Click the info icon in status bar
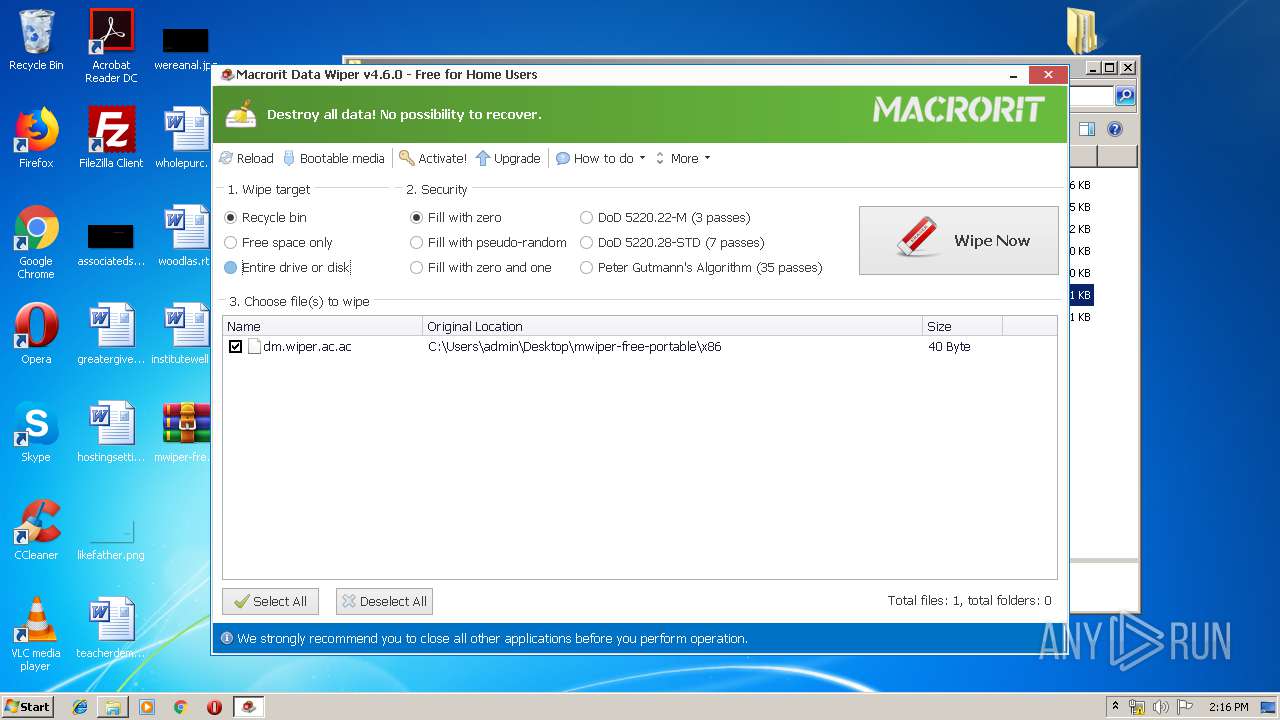The image size is (1280, 720). click(227, 638)
